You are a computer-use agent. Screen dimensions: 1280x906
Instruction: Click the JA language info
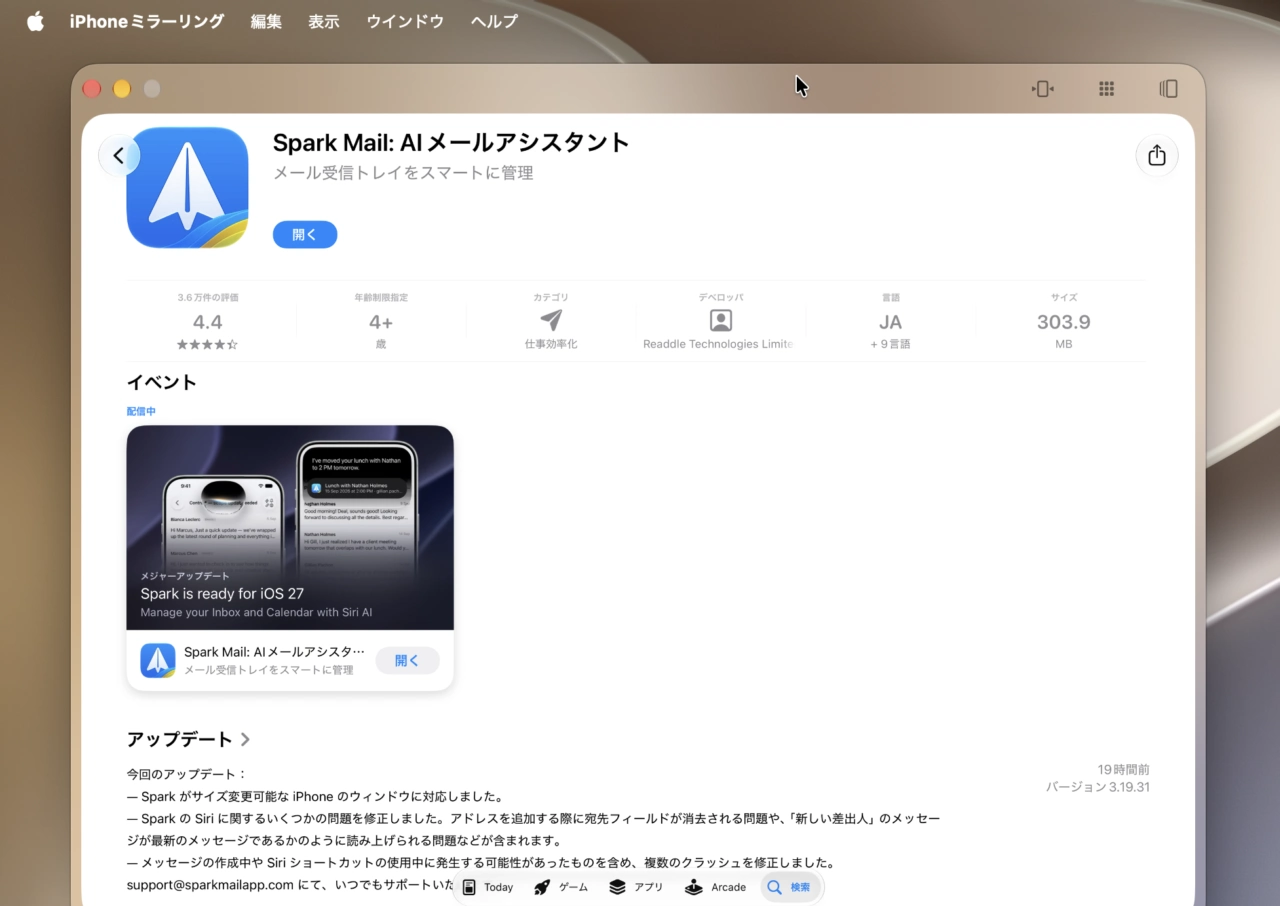[890, 322]
